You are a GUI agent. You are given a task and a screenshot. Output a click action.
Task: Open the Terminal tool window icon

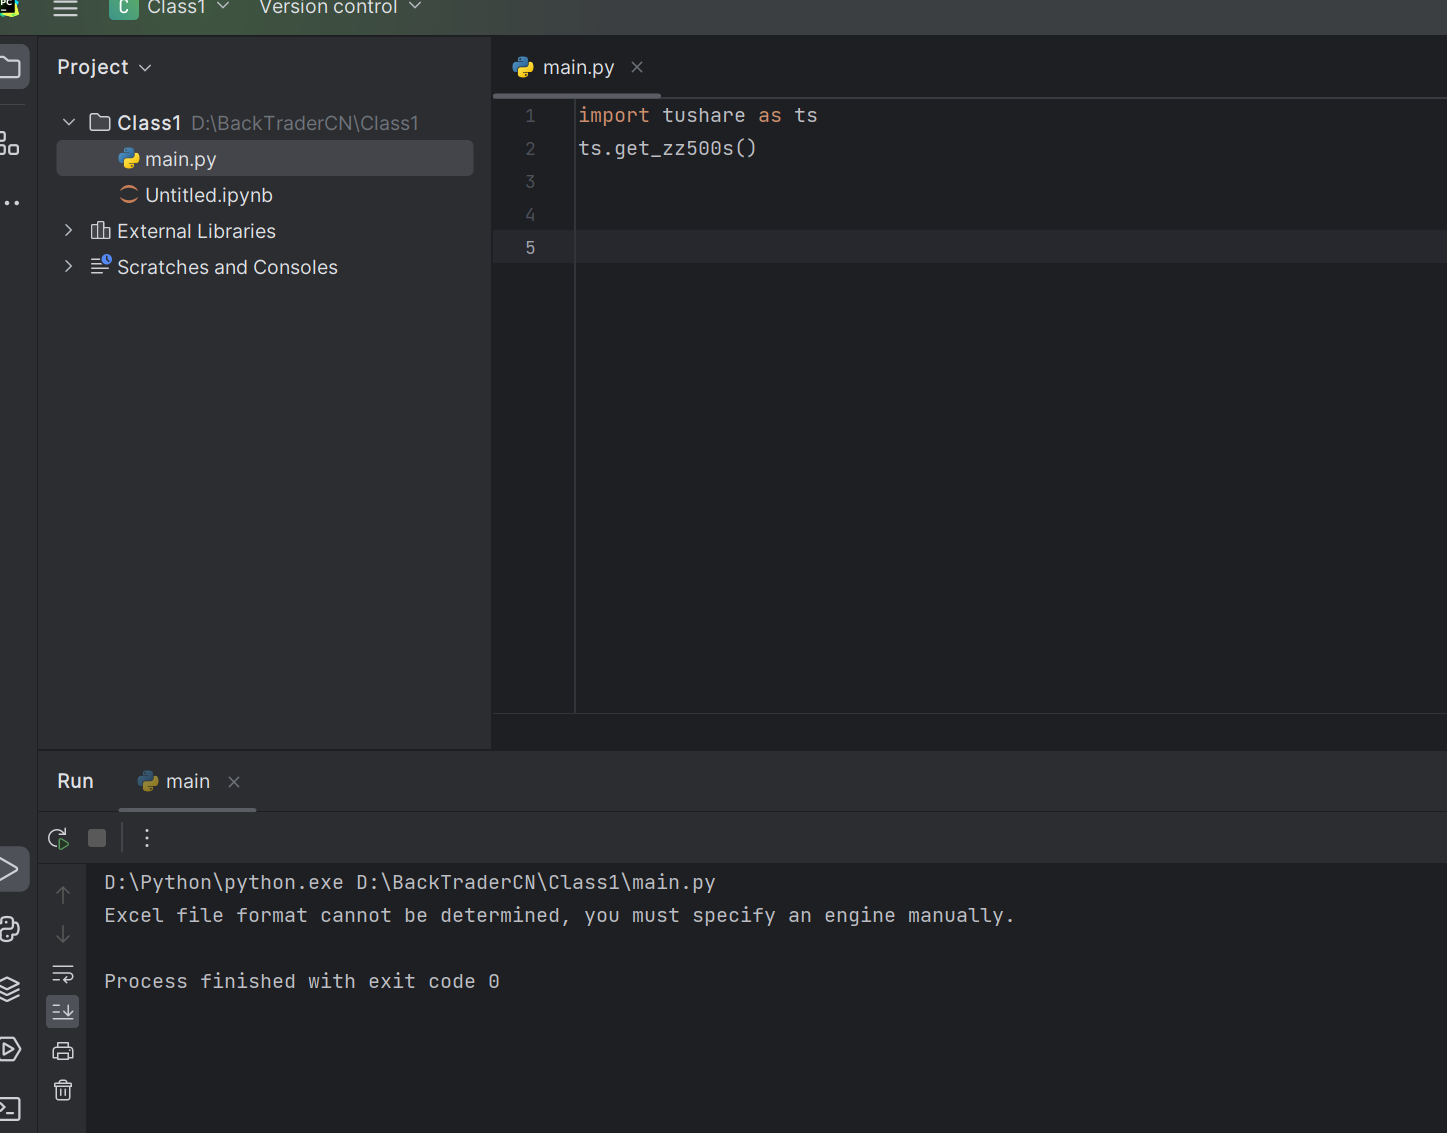10,1109
